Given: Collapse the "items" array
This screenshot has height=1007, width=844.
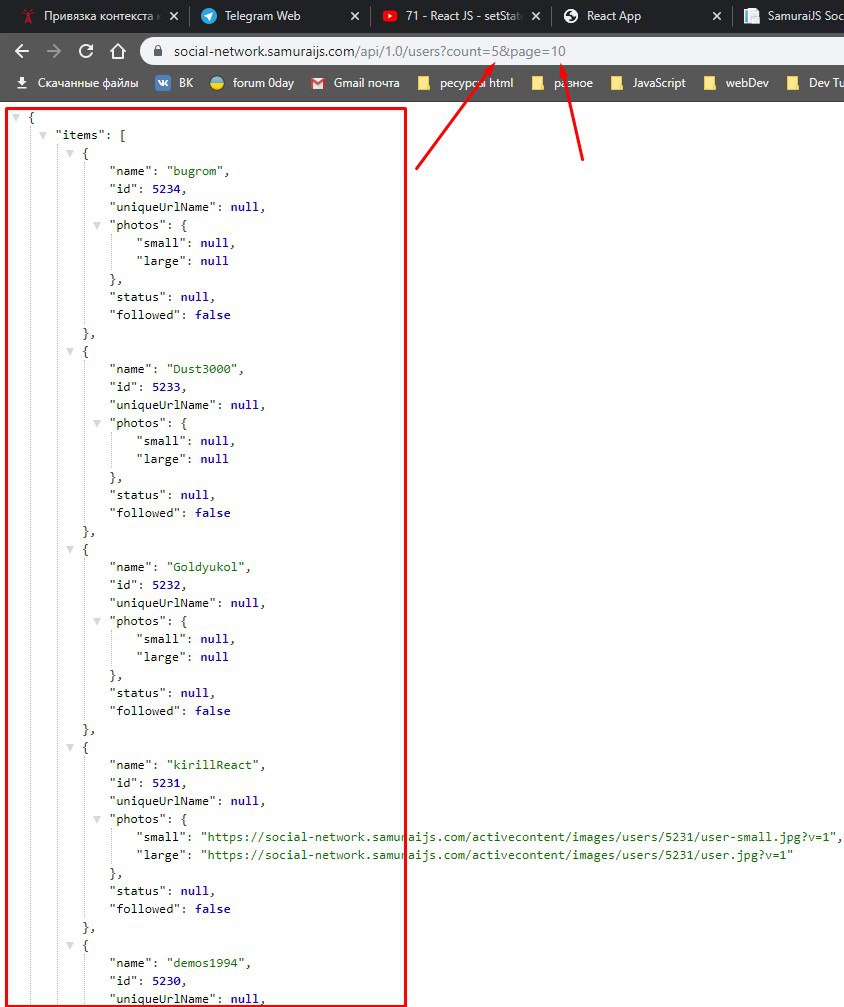Looking at the screenshot, I should click(x=43, y=135).
